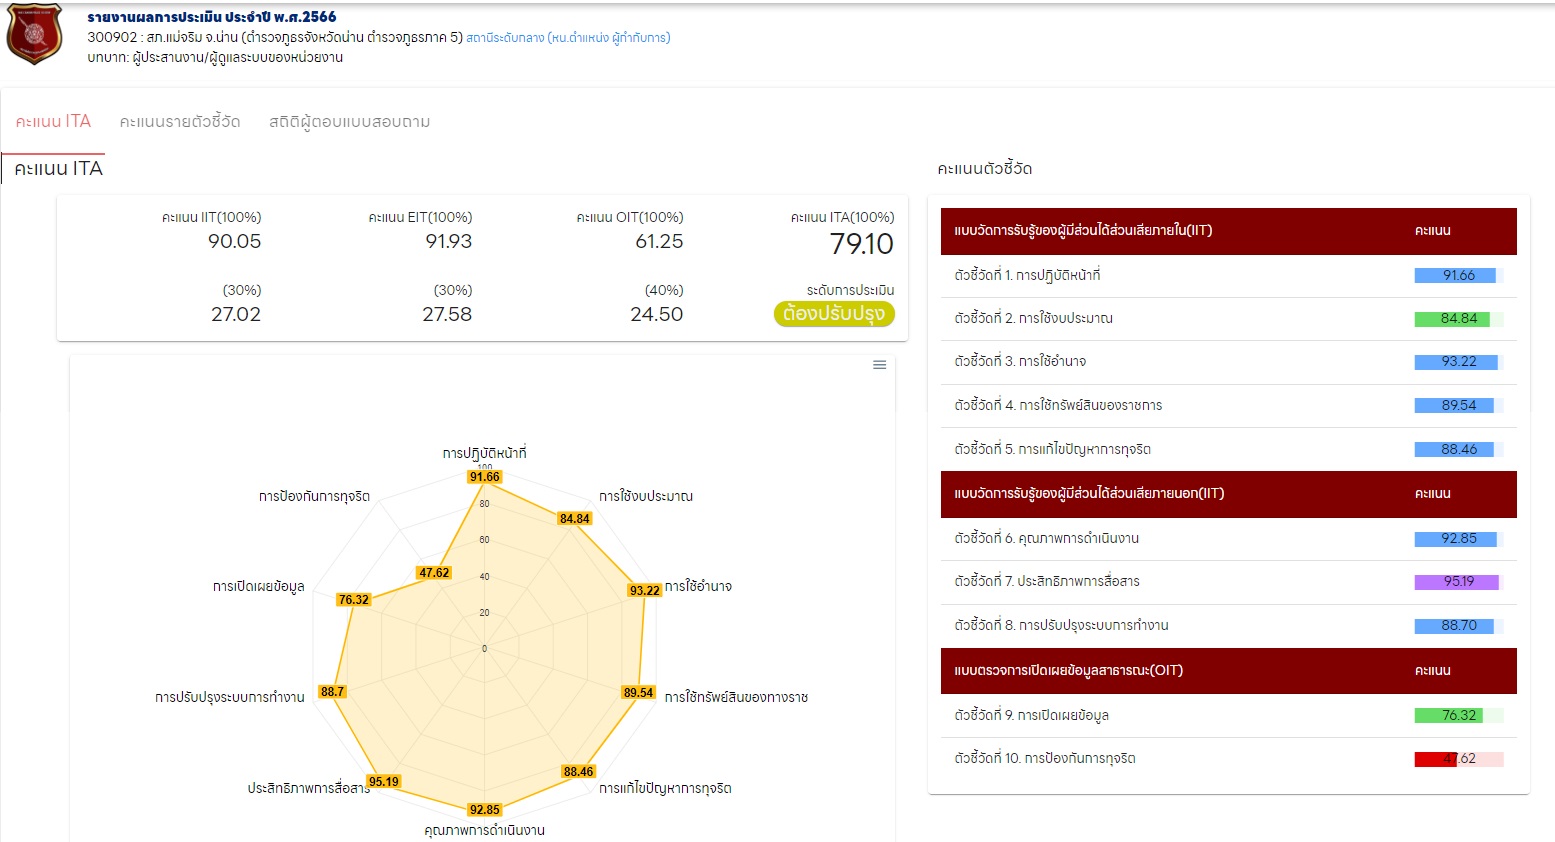The image size is (1555, 842).
Task: Click the สถานีระดับกลาง station level link
Action: coord(568,38)
